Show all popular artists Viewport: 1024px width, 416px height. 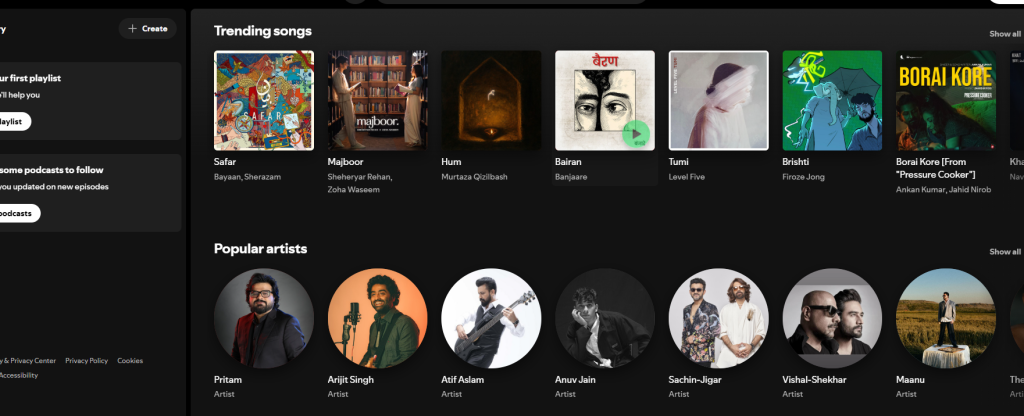coord(1004,251)
